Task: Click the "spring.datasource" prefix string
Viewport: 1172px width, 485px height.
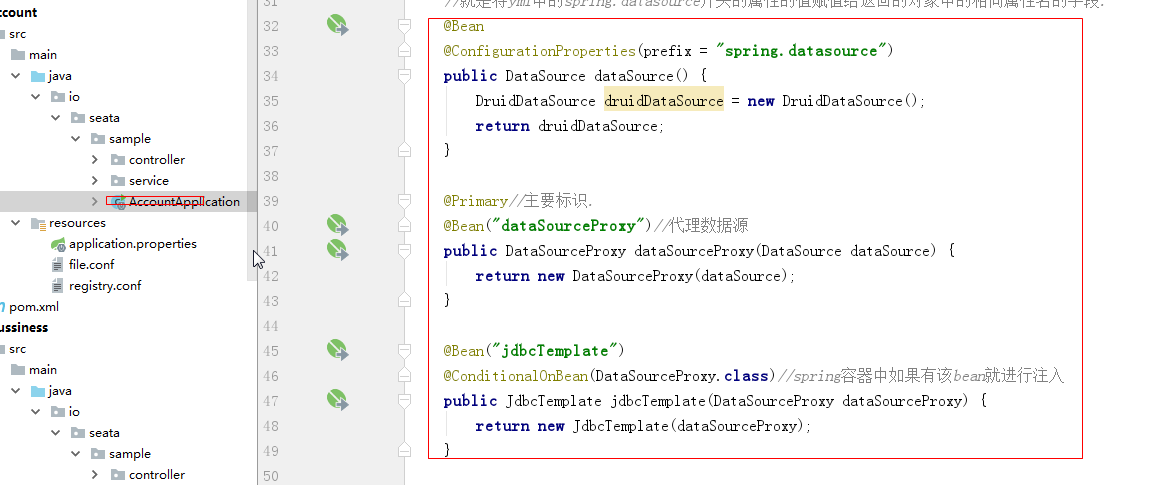Action: [799, 51]
